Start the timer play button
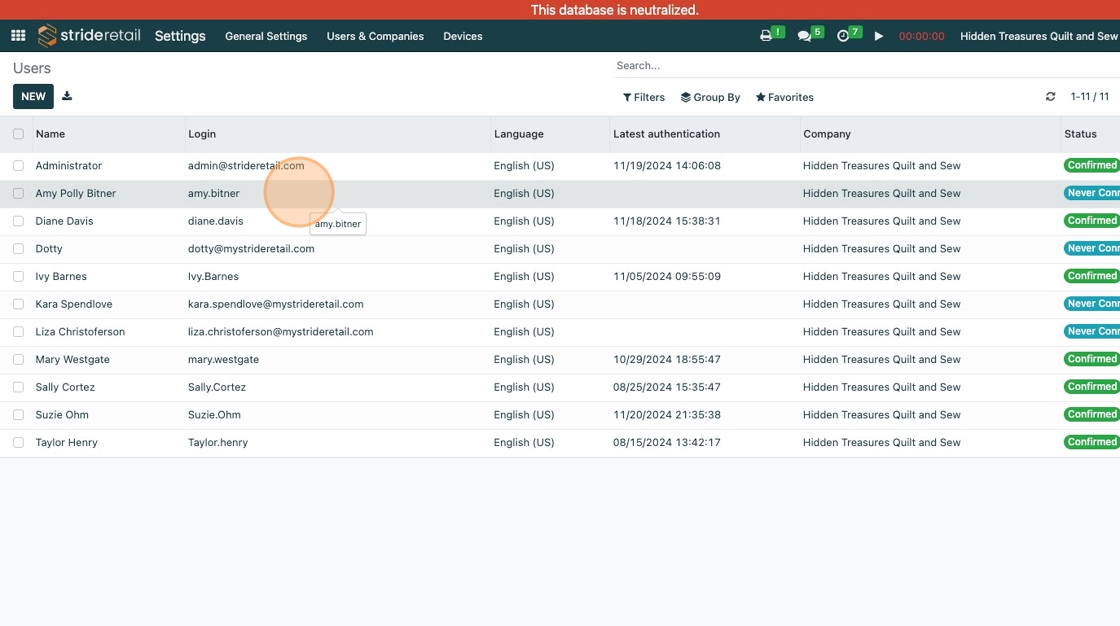Viewport: 1120px width, 626px height. click(x=879, y=36)
